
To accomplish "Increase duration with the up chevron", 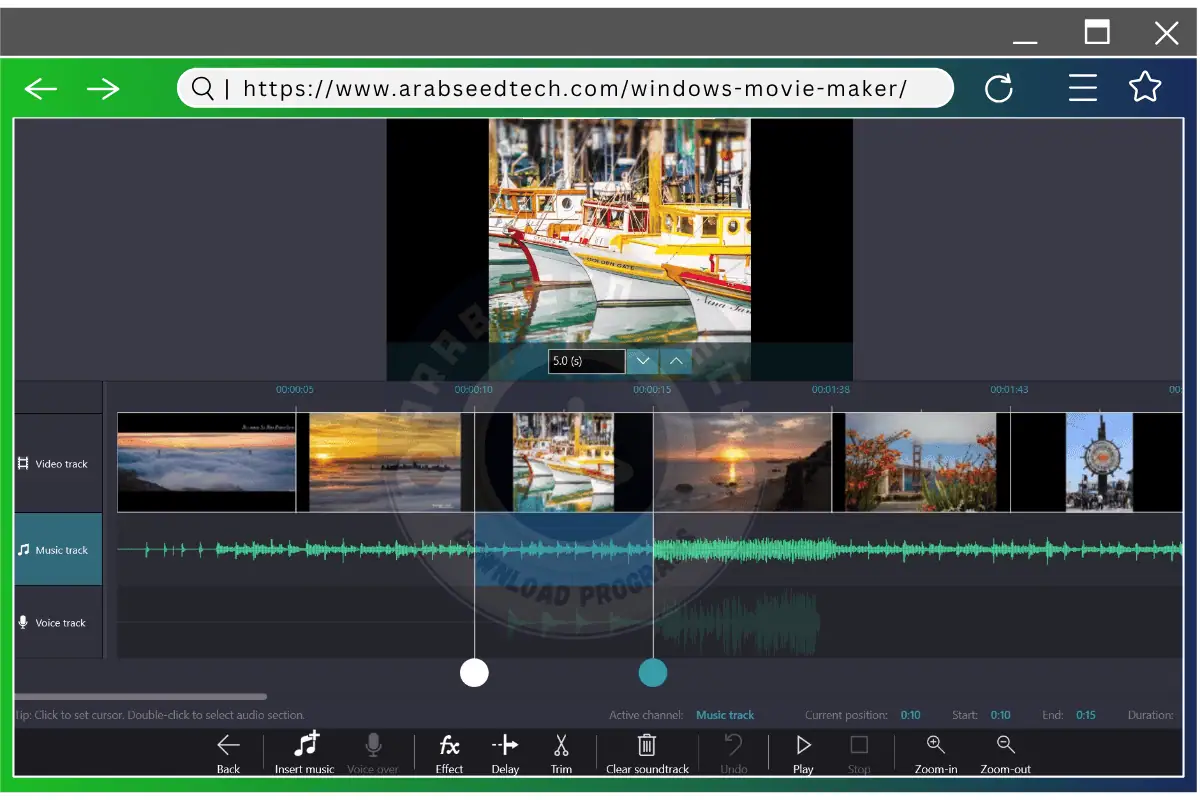I will pyautogui.click(x=676, y=361).
